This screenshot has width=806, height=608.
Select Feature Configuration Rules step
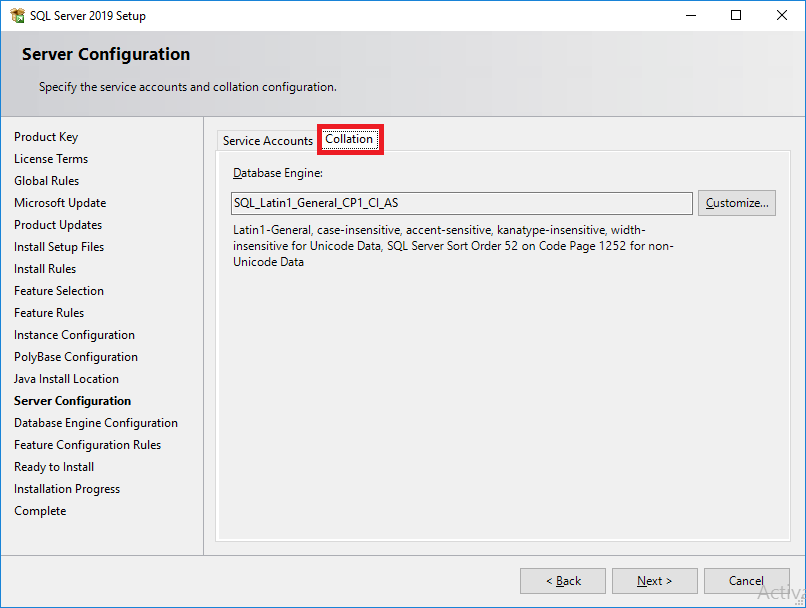[87, 445]
